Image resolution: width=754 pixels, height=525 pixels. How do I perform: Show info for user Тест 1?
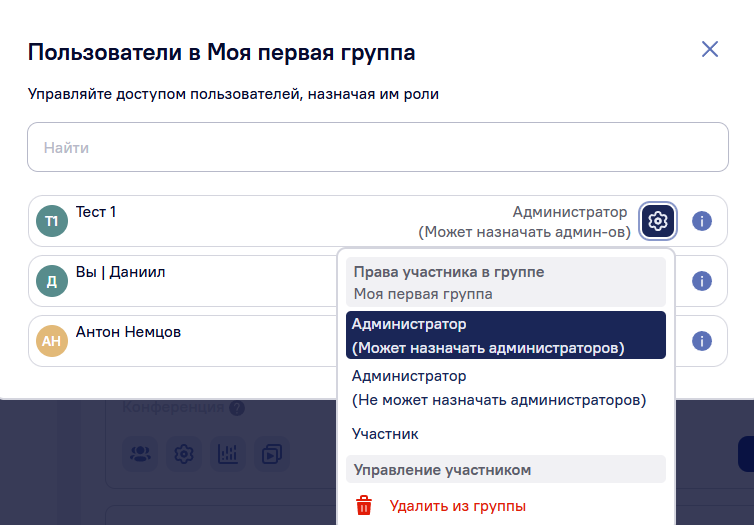(x=702, y=221)
